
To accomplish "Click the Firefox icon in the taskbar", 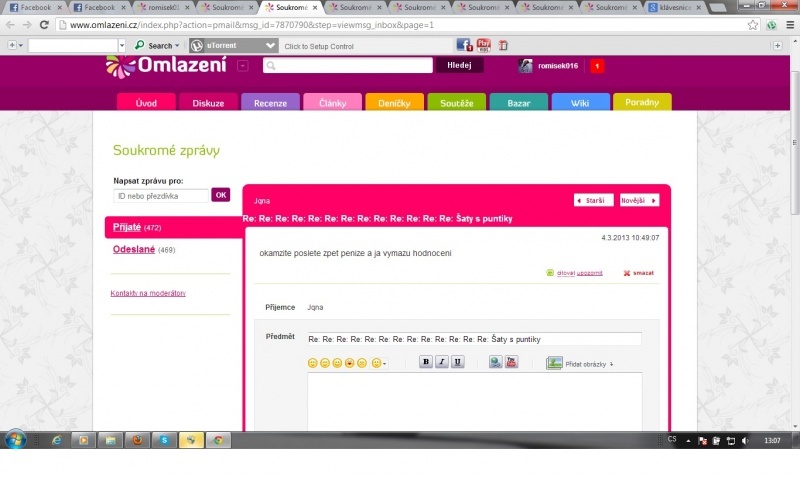I will (136, 440).
